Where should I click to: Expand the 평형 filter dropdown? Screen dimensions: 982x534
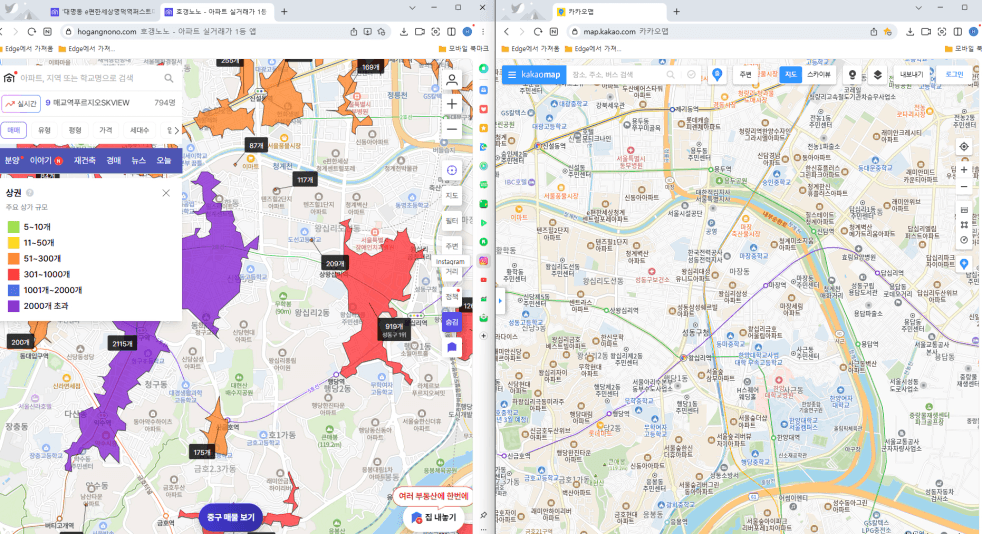click(x=75, y=130)
